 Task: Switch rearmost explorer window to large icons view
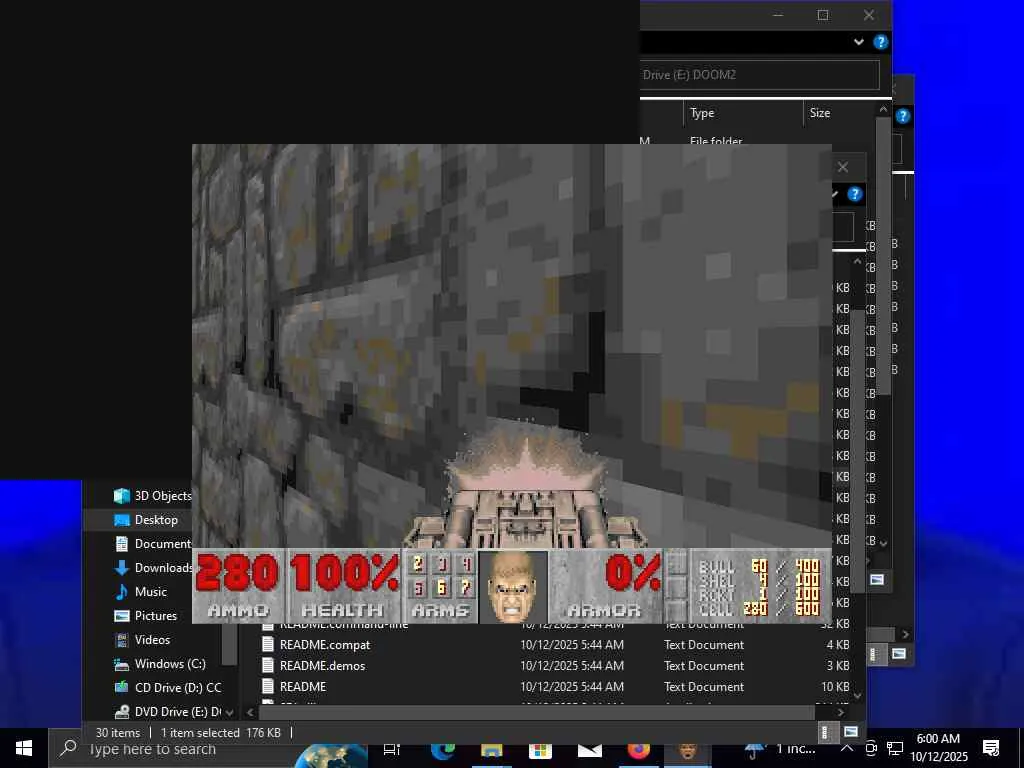click(899, 654)
